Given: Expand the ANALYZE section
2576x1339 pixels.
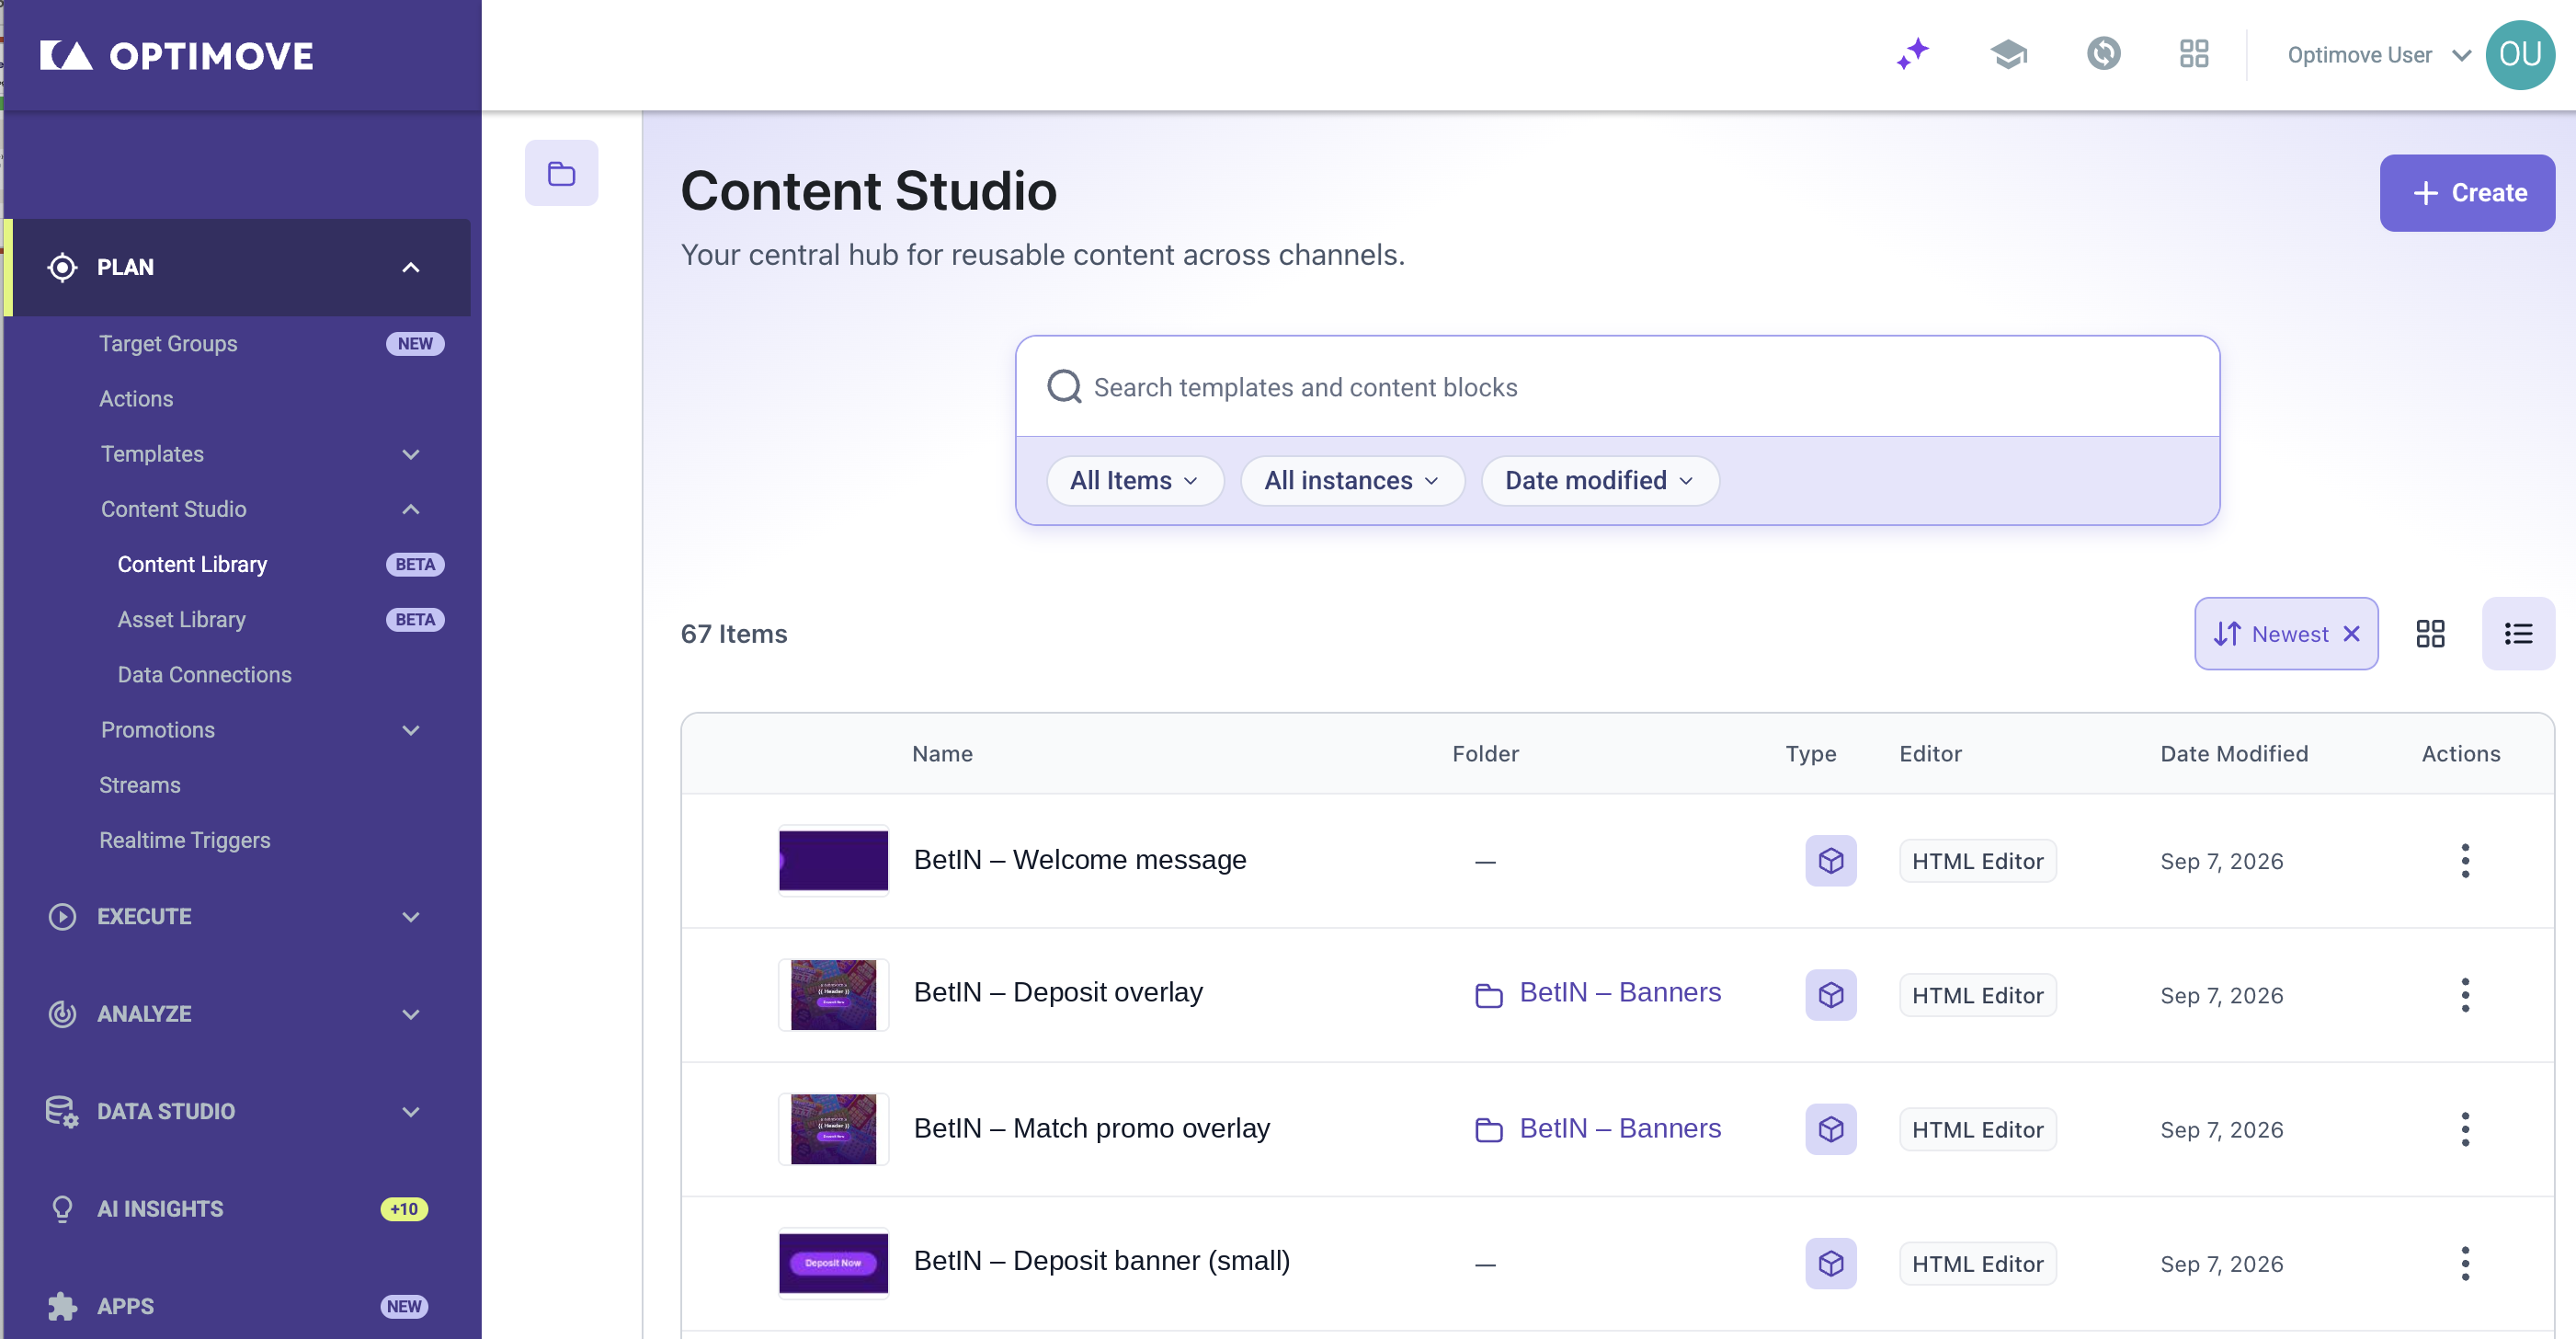Looking at the screenshot, I should tap(410, 1013).
